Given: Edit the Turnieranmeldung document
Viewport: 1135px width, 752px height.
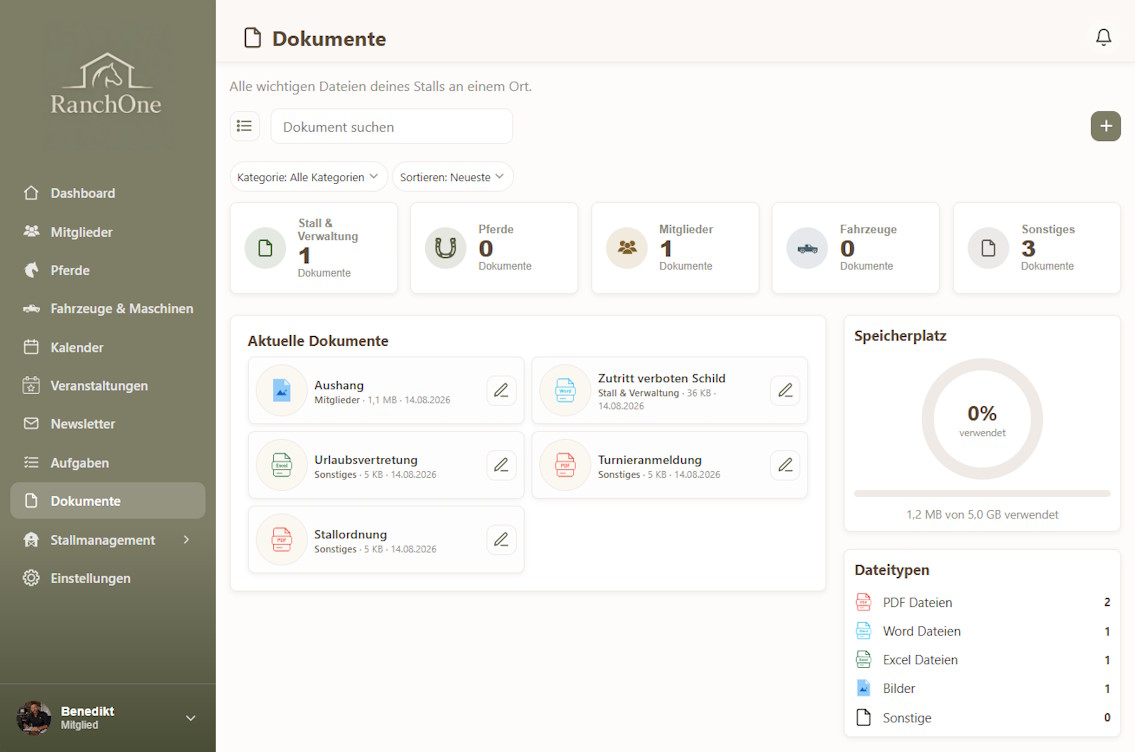Looking at the screenshot, I should [x=785, y=465].
